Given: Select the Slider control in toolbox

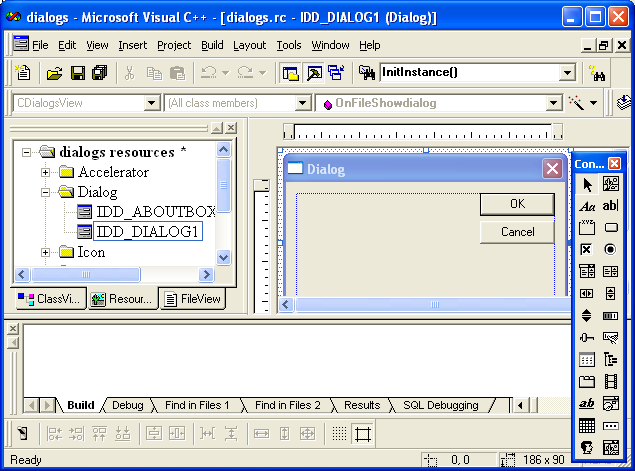Looking at the screenshot, I should (587, 337).
